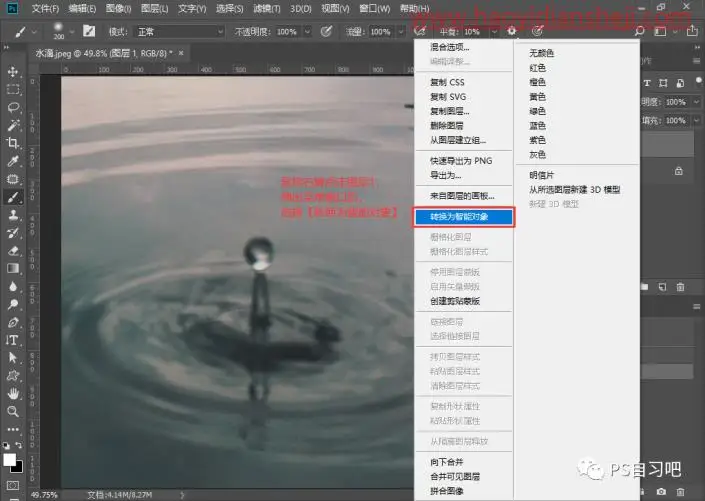Swap foreground and background colors
Screen dimensions: 705x501
[x=19, y=446]
